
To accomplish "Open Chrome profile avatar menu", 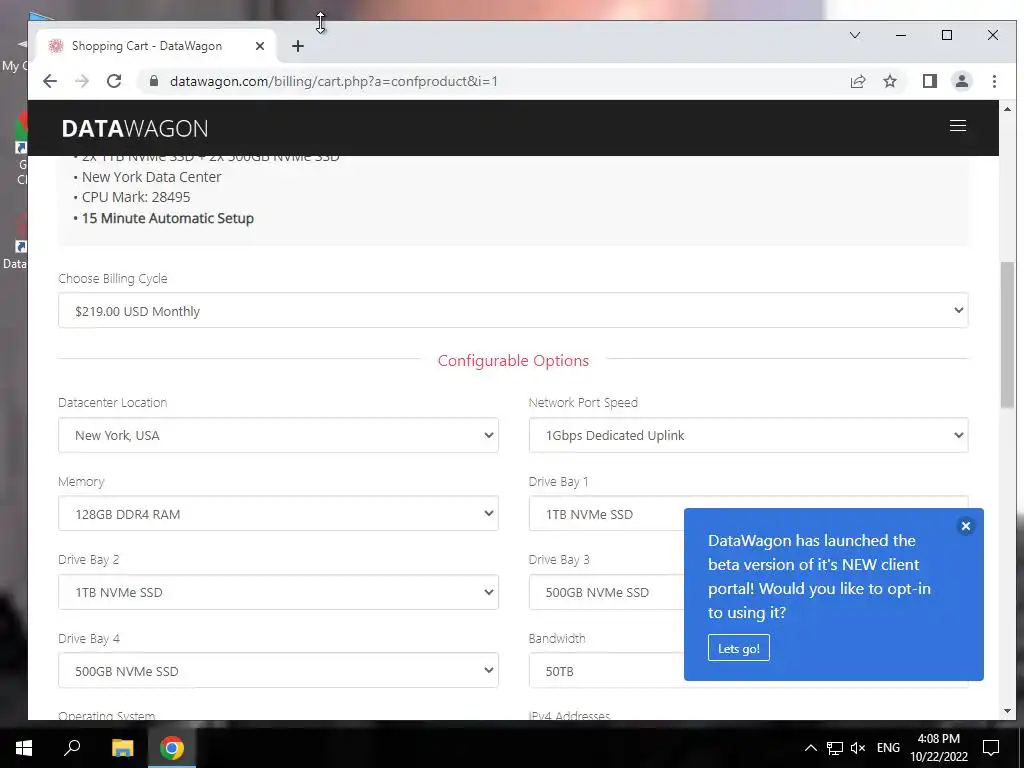I will pyautogui.click(x=961, y=81).
